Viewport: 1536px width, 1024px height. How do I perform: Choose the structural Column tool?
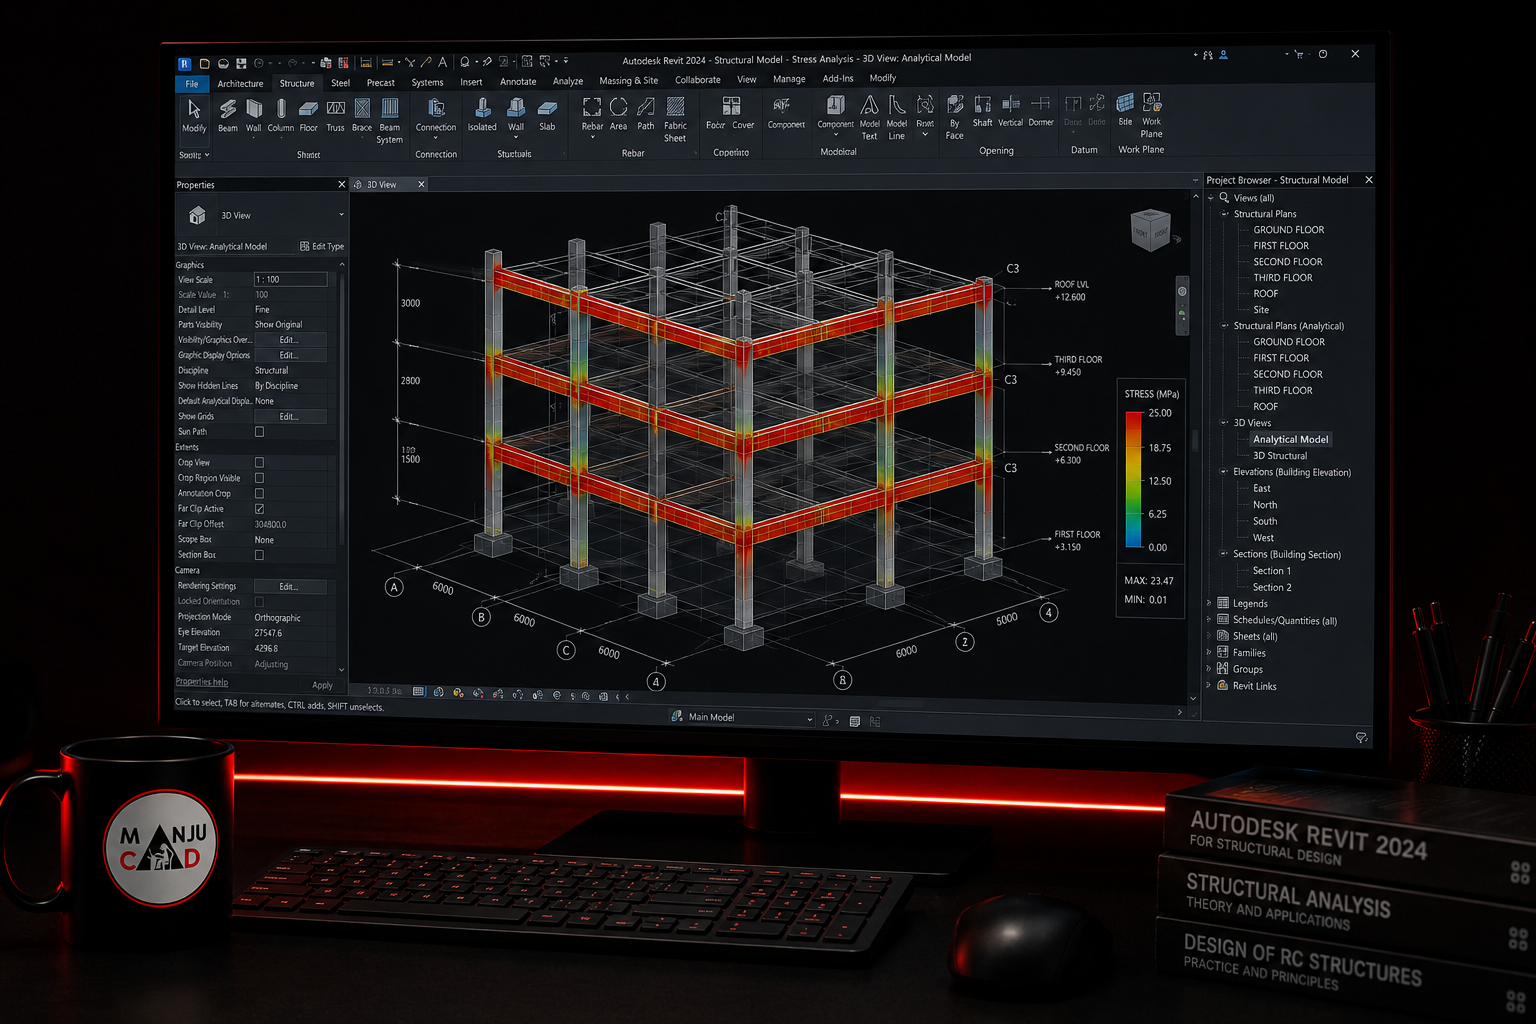(281, 115)
